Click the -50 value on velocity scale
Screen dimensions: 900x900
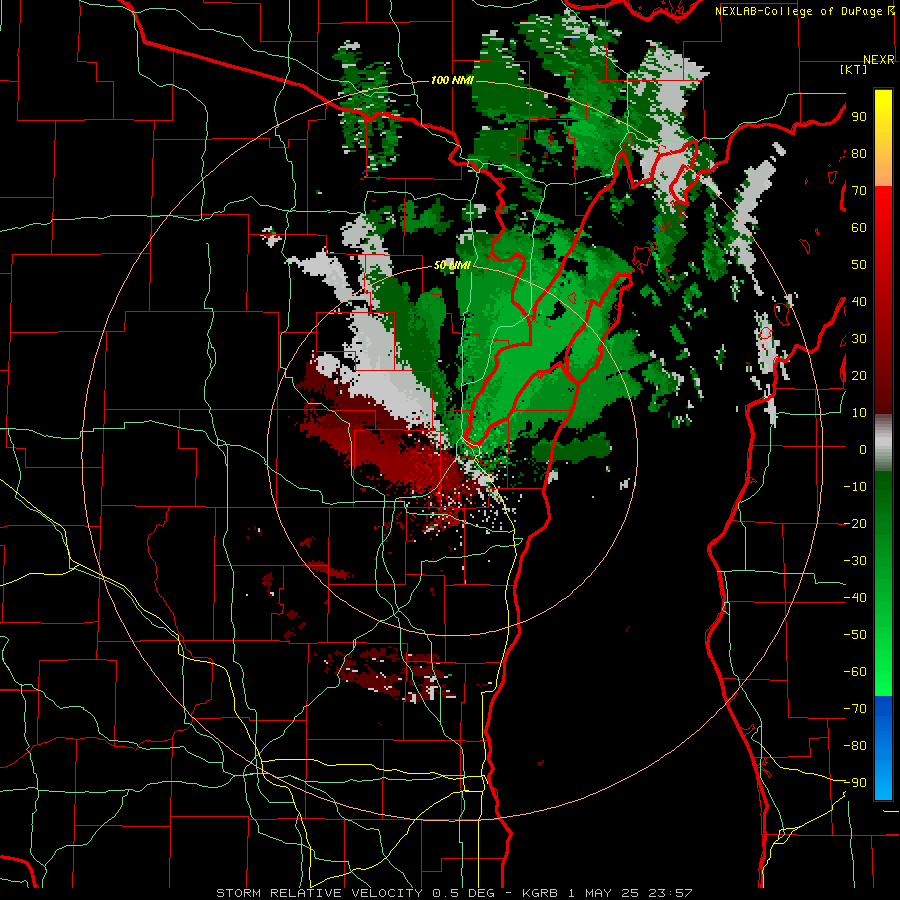click(855, 635)
